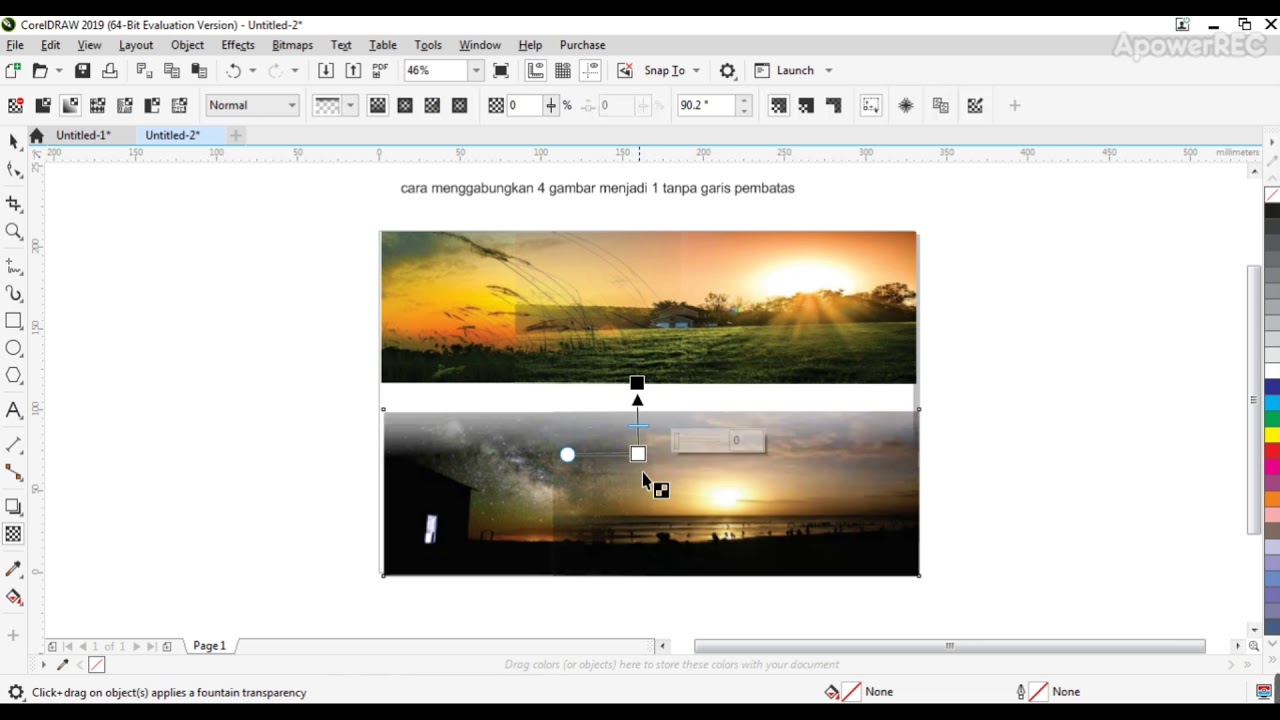The width and height of the screenshot is (1280, 720).
Task: Select the Connector tool
Action: point(14,472)
